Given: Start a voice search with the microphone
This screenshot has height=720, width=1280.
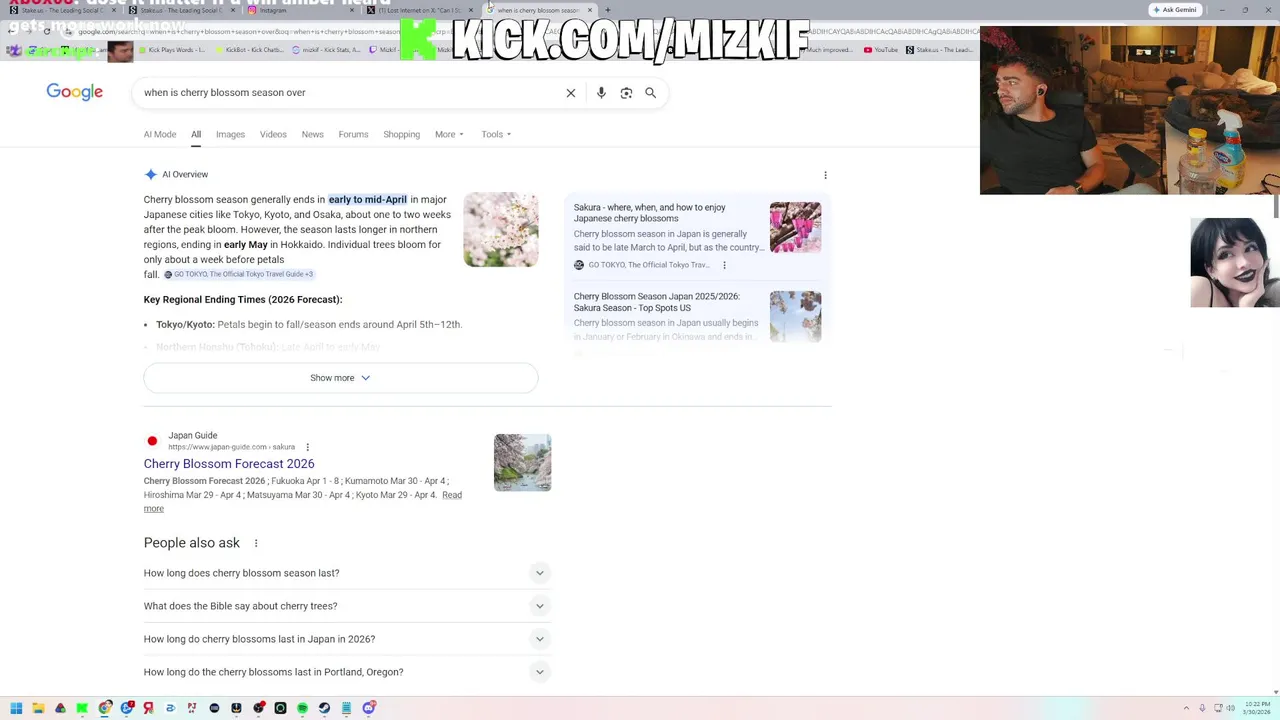Looking at the screenshot, I should pos(601,93).
